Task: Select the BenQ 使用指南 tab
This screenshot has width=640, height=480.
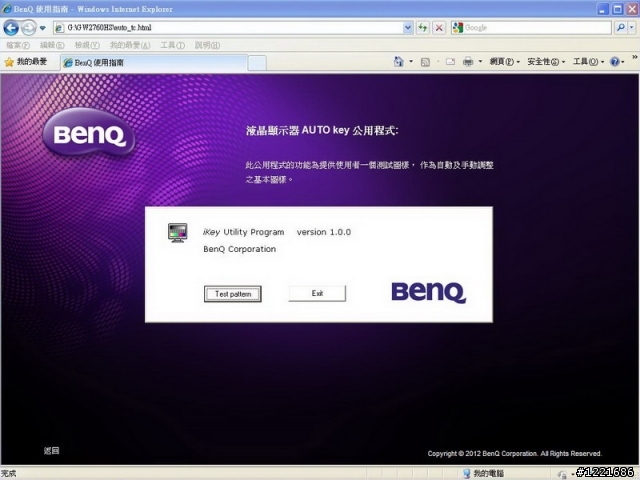Action: point(154,62)
